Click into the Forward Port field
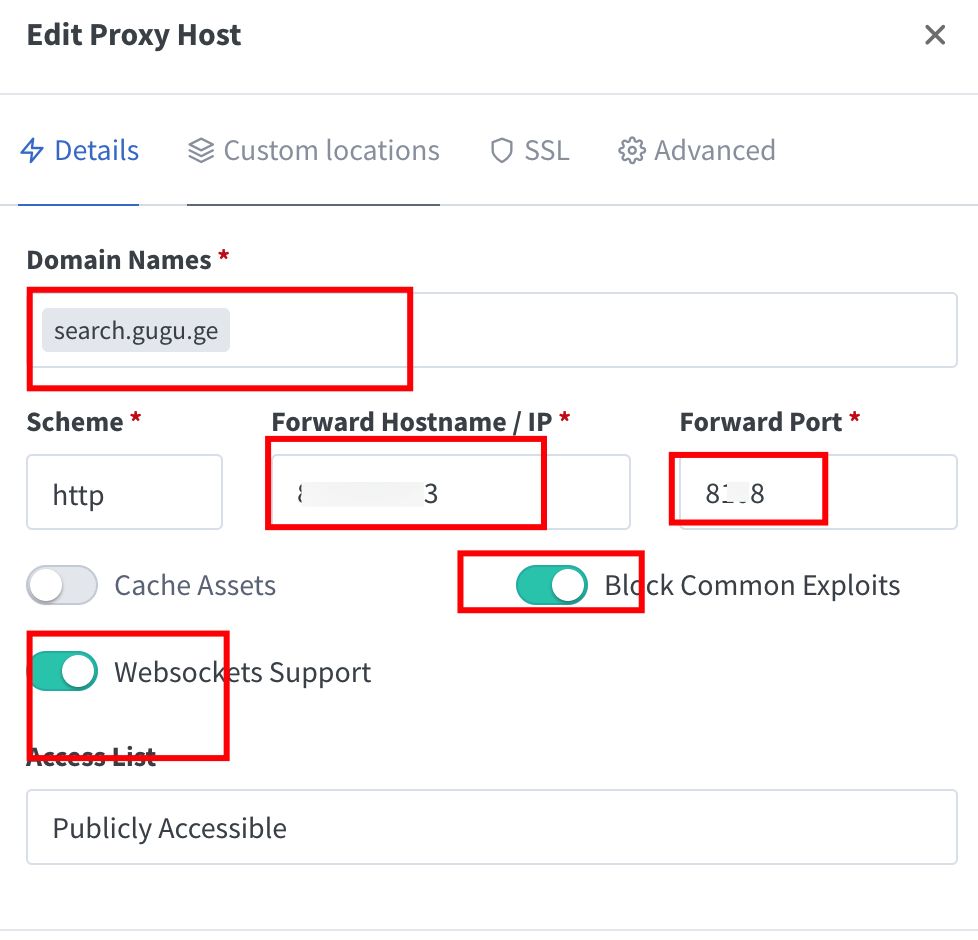This screenshot has width=978, height=940. [817, 492]
